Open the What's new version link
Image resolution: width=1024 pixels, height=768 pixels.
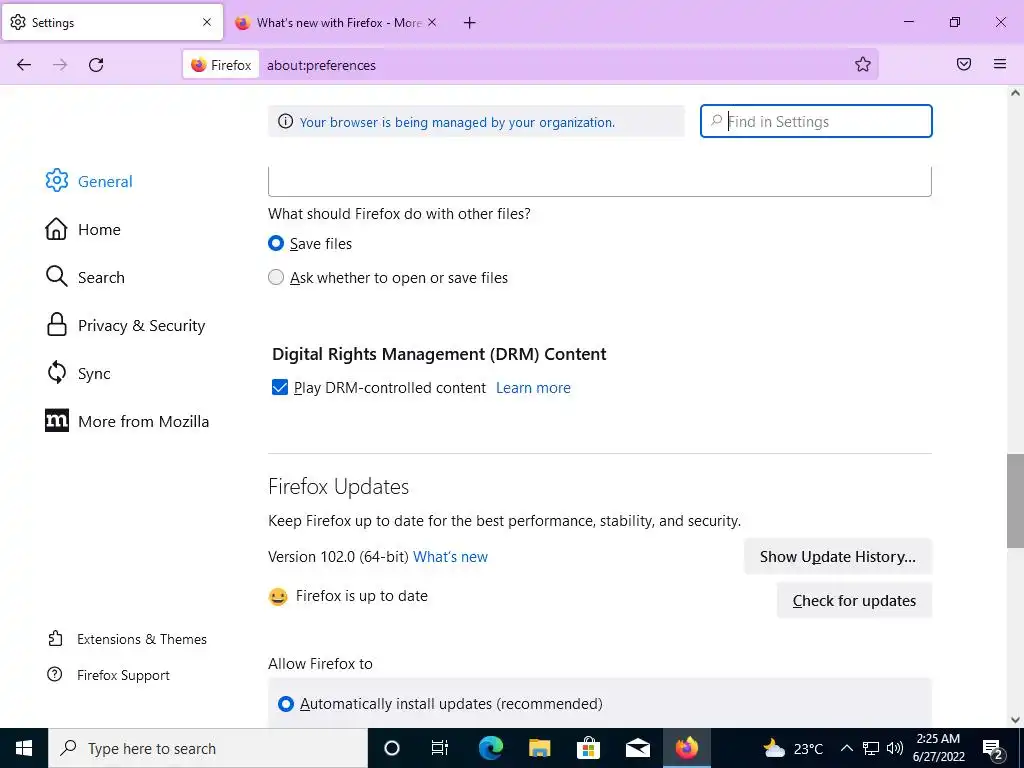coord(450,557)
